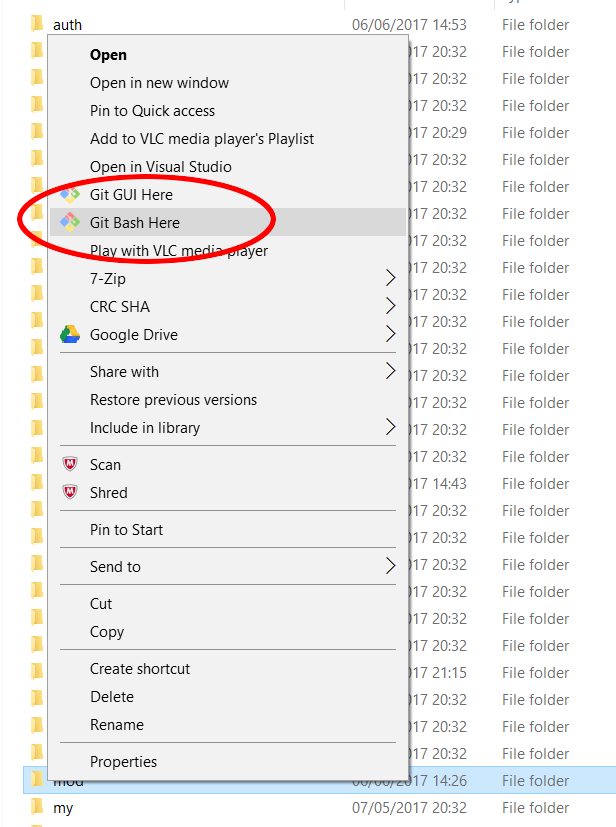Choose Open from the context menu

[228, 55]
